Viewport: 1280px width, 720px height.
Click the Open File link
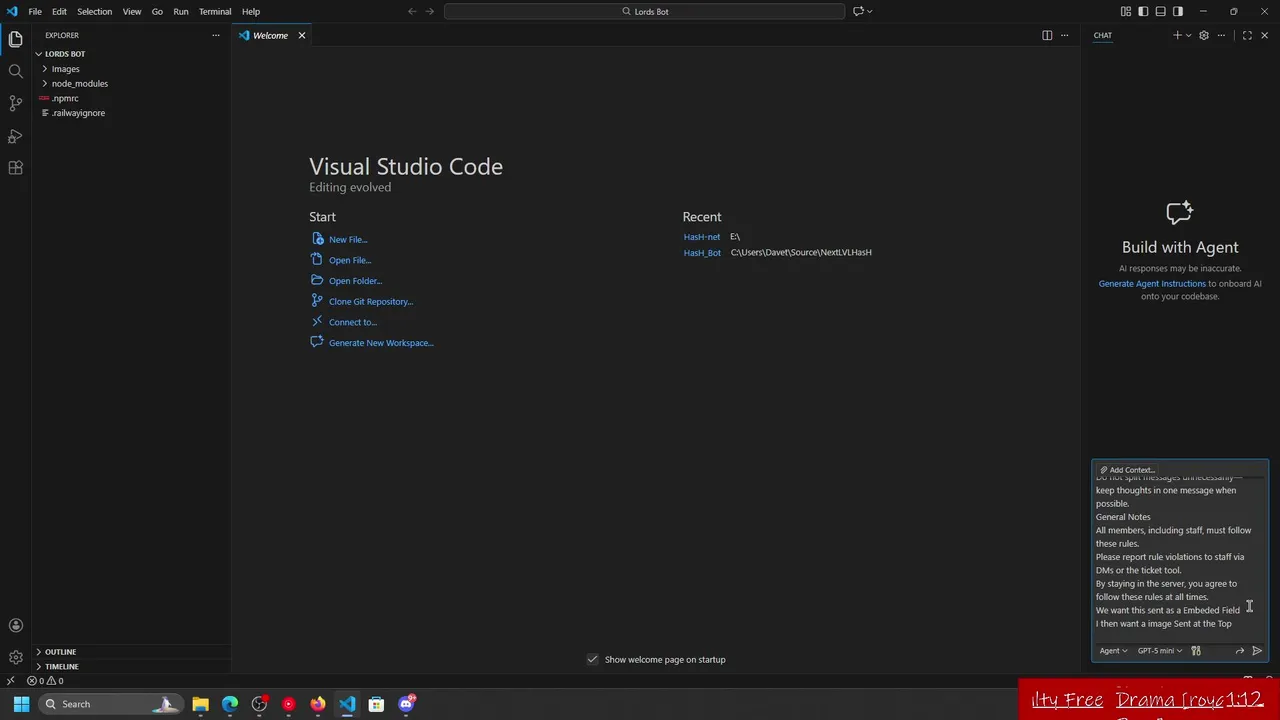click(350, 260)
